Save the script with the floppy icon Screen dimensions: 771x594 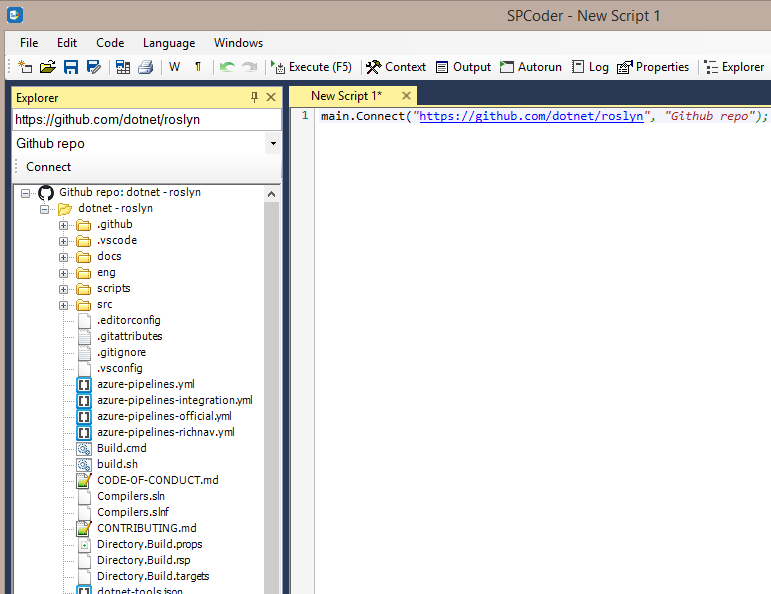click(x=71, y=66)
